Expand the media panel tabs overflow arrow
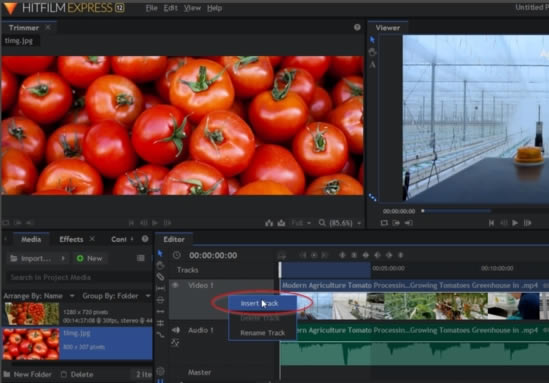This screenshot has height=383, width=549. click(x=132, y=239)
